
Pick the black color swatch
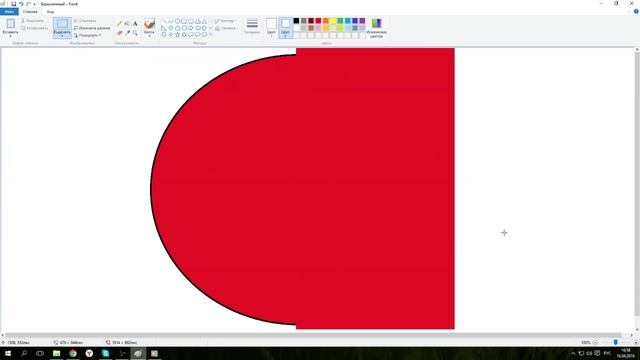tap(296, 21)
